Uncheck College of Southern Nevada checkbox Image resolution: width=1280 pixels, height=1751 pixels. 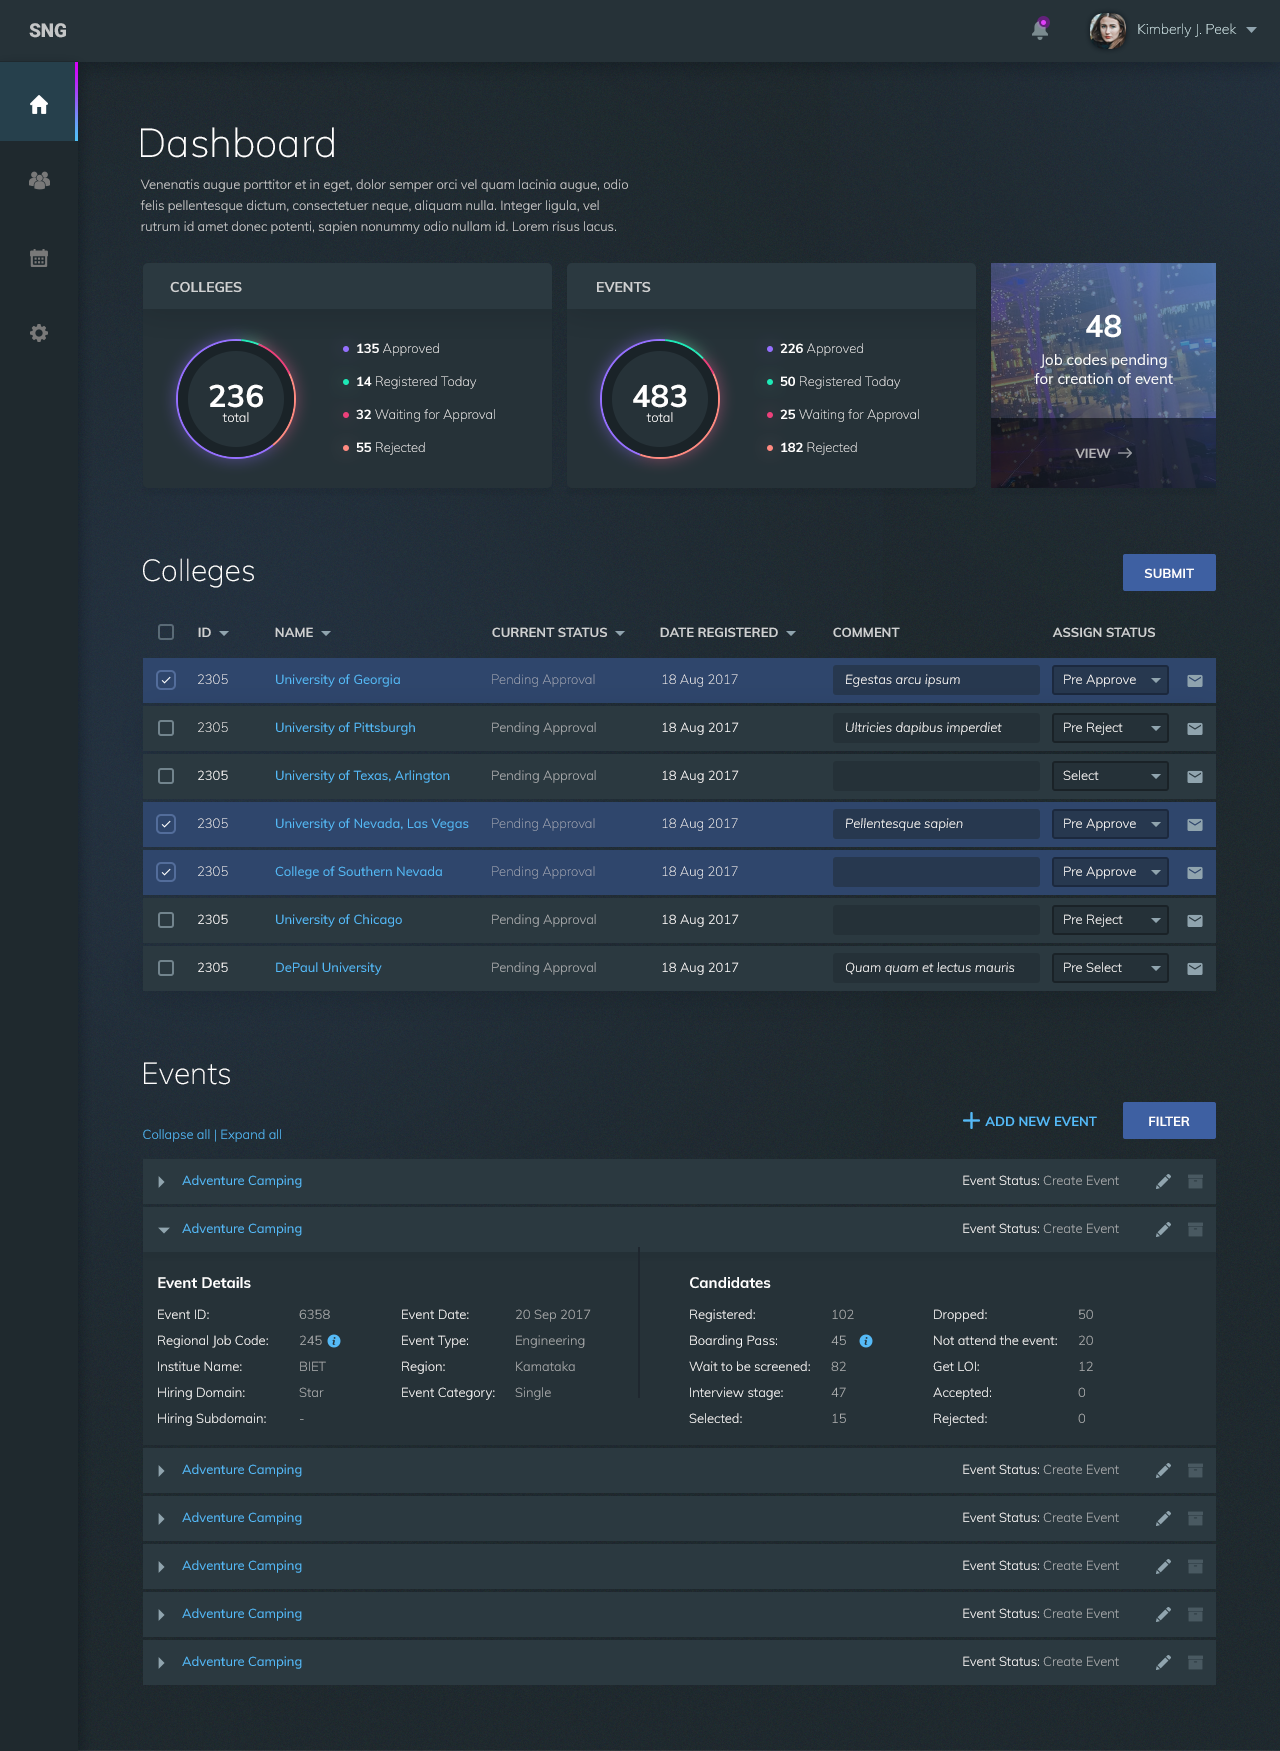(166, 872)
